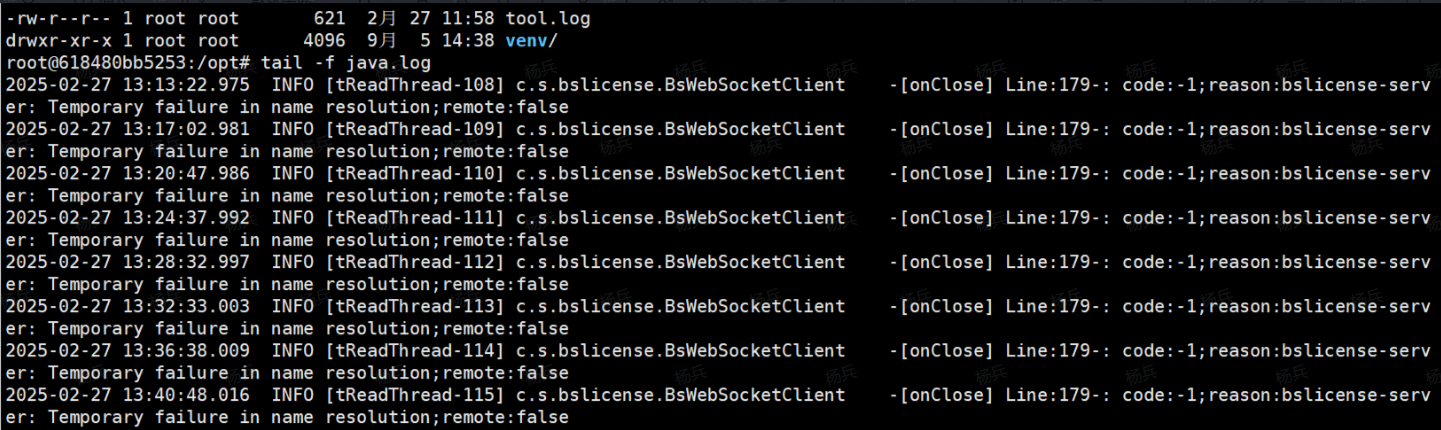Click the tReadThread-112 thread label
This screenshot has width=1441, height=430.
415,262
